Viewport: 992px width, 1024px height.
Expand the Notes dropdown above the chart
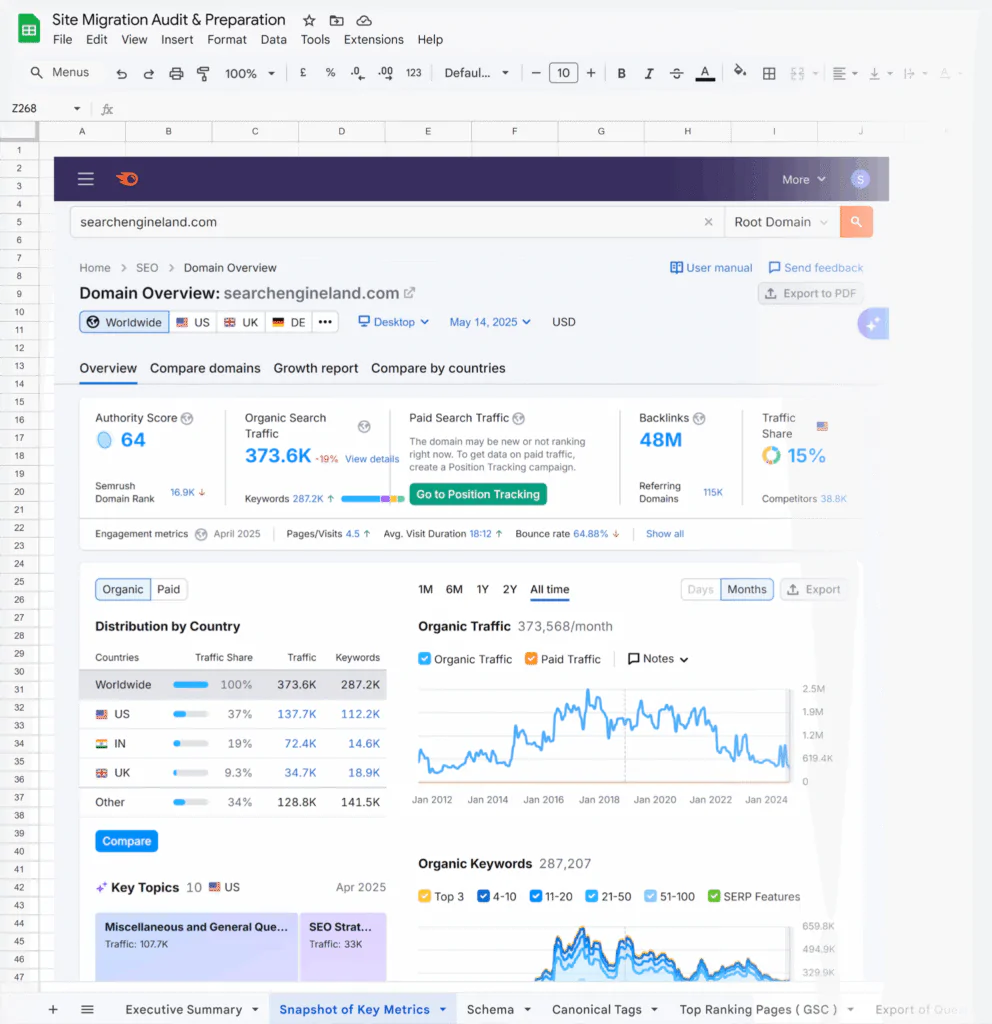click(658, 658)
